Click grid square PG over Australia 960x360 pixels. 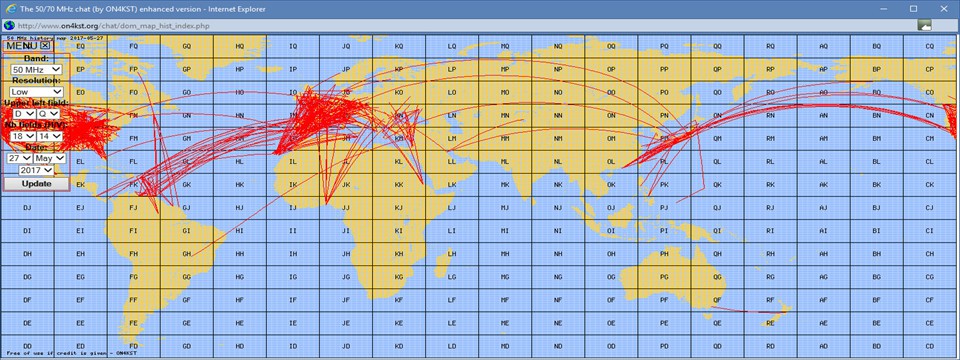point(664,277)
